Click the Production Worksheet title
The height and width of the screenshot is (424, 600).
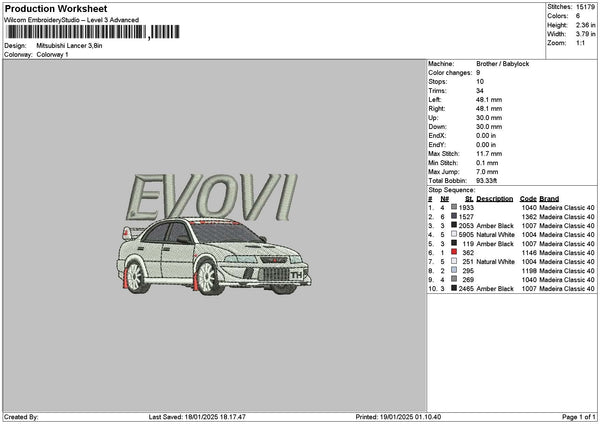click(x=56, y=8)
